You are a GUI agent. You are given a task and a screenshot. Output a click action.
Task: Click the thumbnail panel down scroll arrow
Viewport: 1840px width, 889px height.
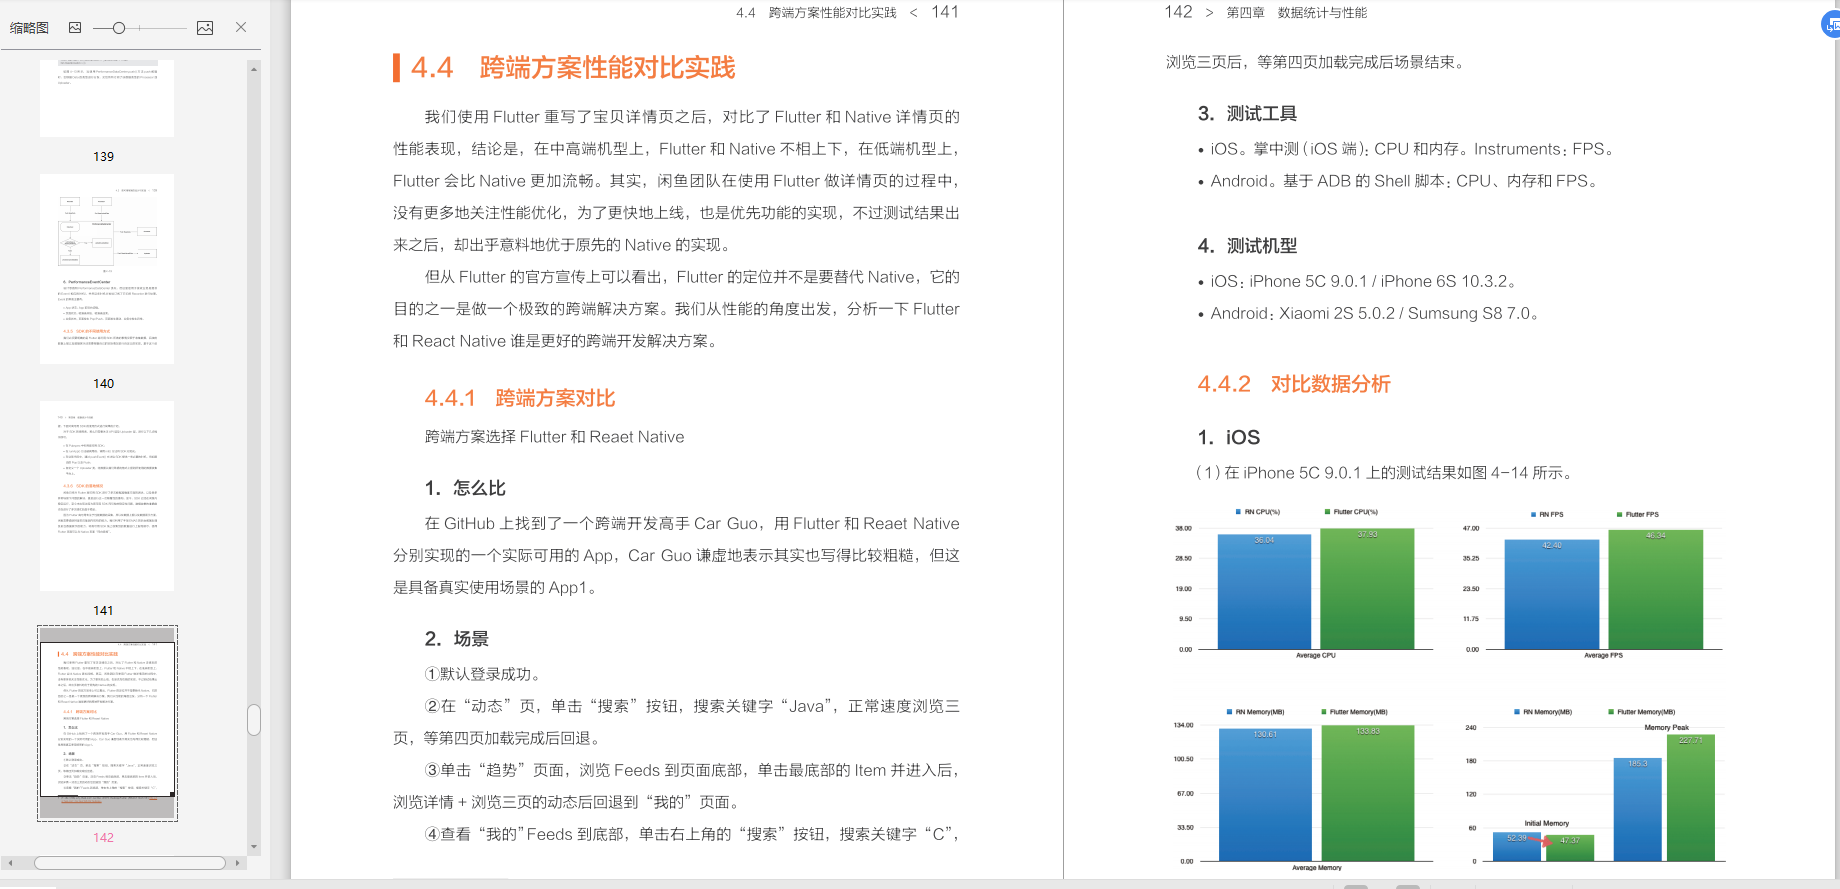pos(254,847)
